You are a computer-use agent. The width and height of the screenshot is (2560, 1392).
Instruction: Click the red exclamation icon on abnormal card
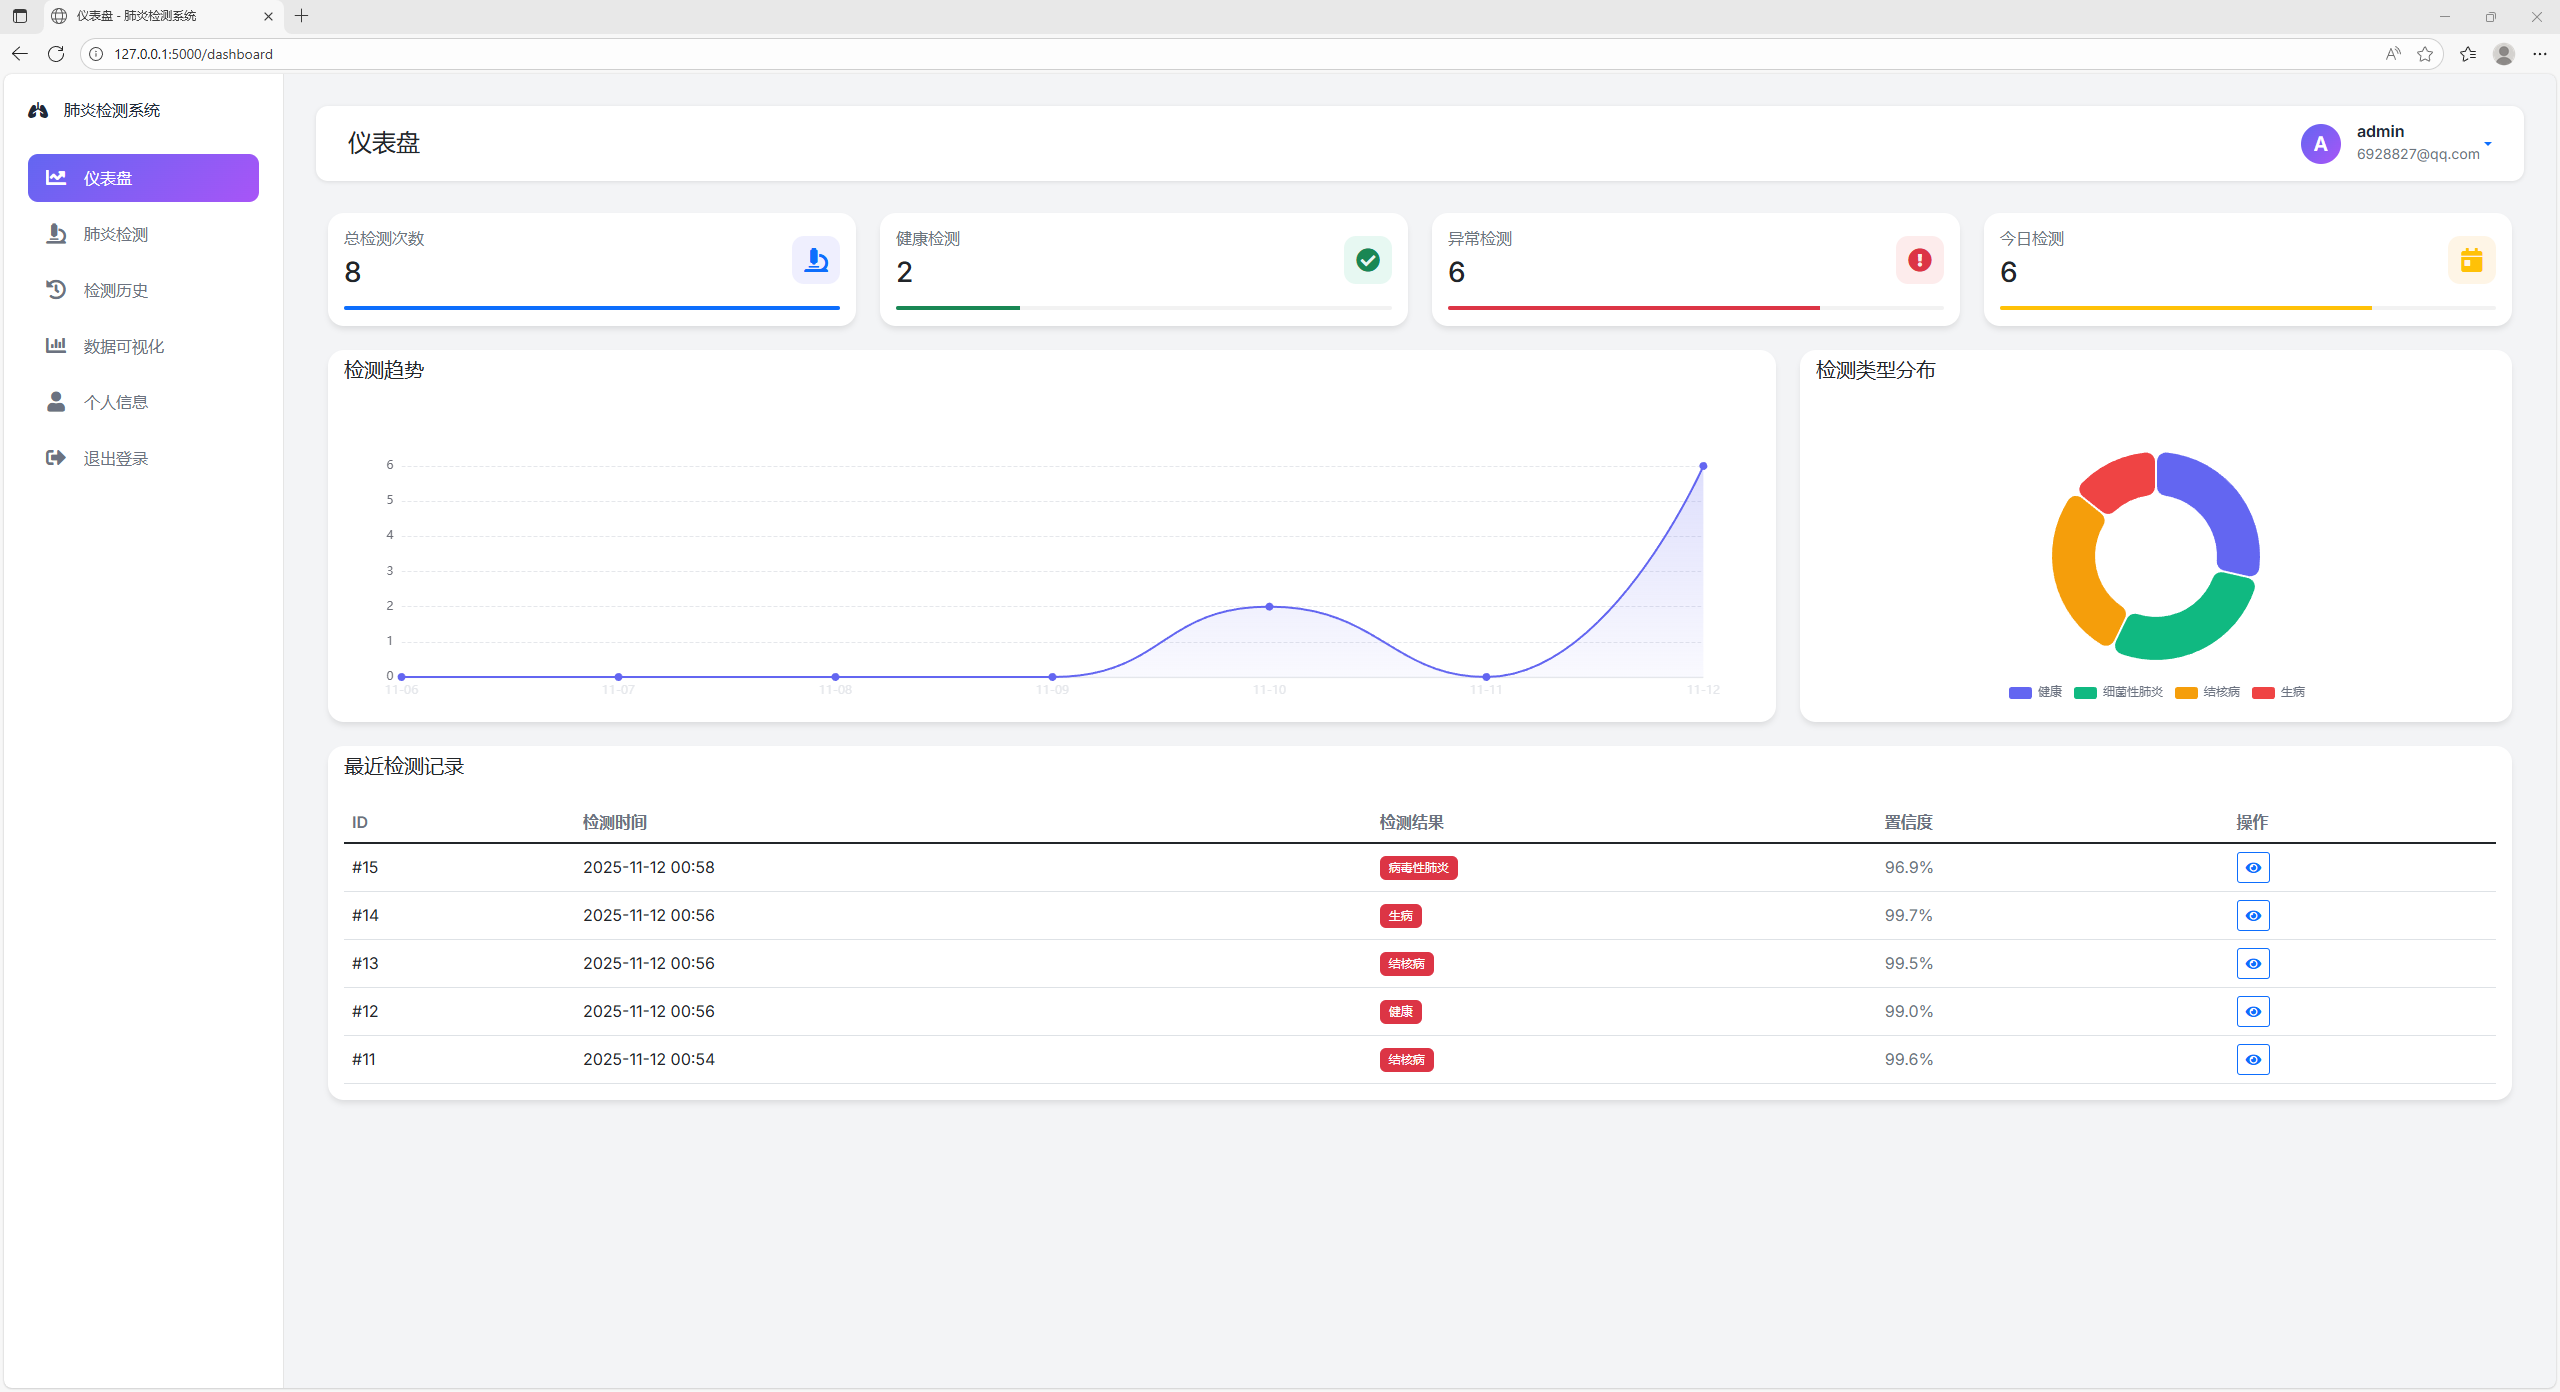click(1919, 260)
